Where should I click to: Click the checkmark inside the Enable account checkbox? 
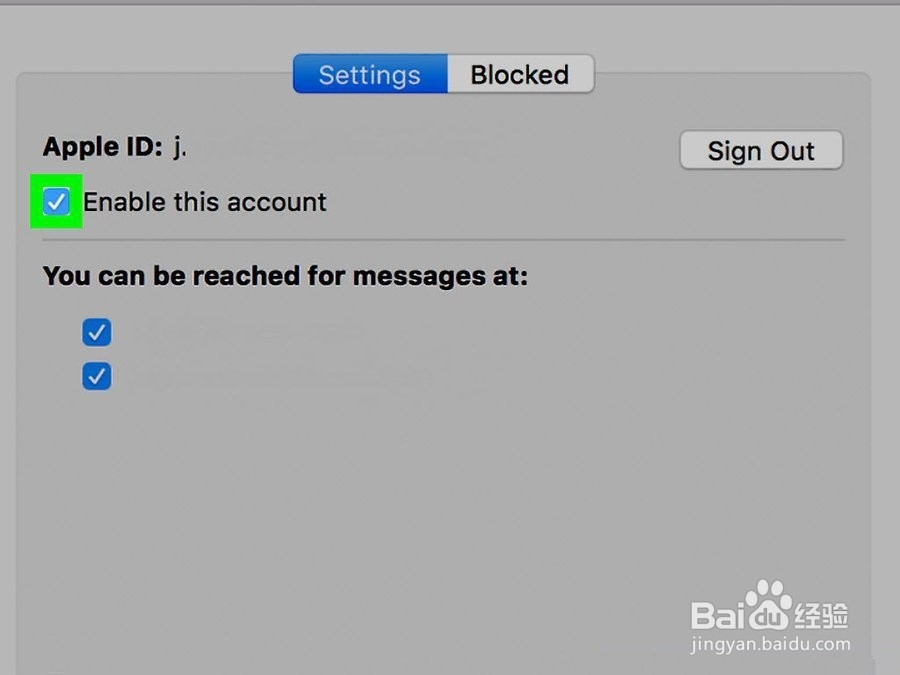(x=56, y=201)
